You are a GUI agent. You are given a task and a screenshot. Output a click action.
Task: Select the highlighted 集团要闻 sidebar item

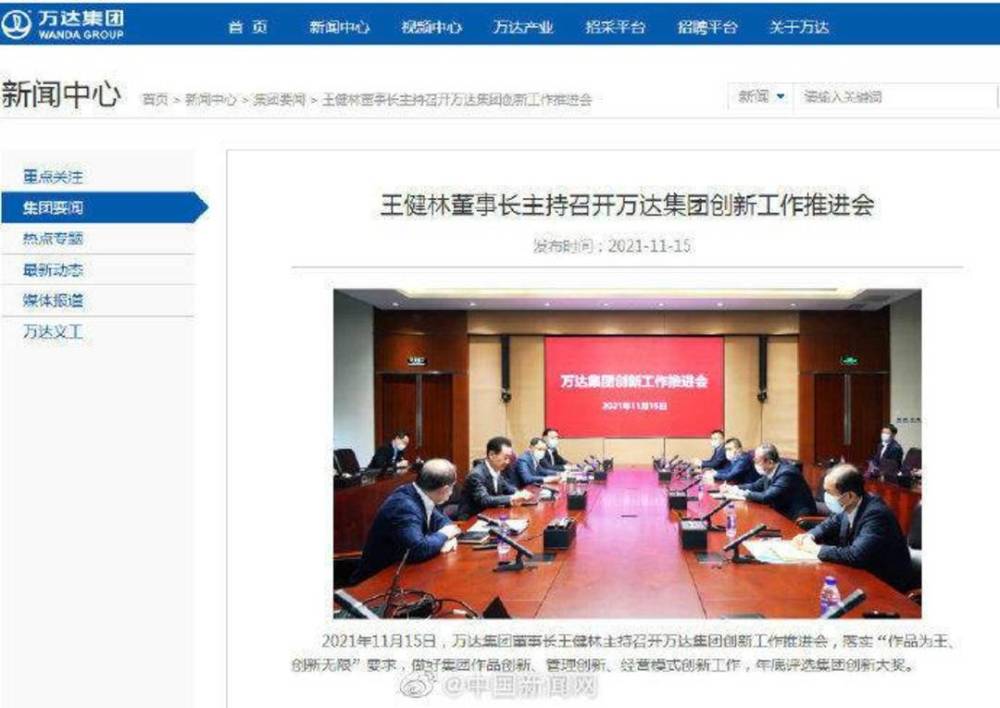[x=105, y=207]
